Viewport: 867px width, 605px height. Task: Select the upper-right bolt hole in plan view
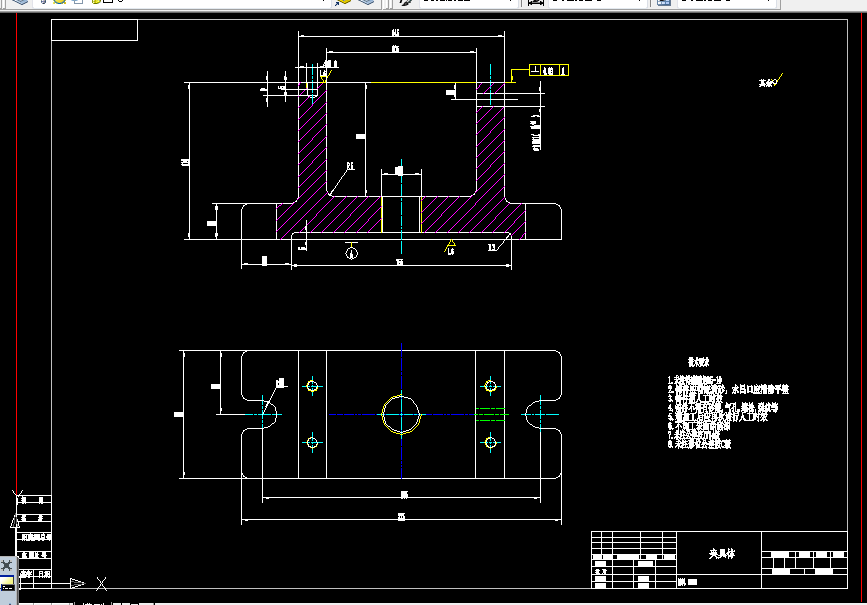pos(490,386)
